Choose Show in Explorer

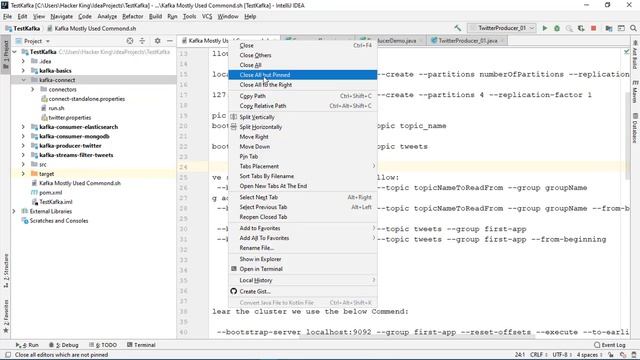tap(303, 259)
